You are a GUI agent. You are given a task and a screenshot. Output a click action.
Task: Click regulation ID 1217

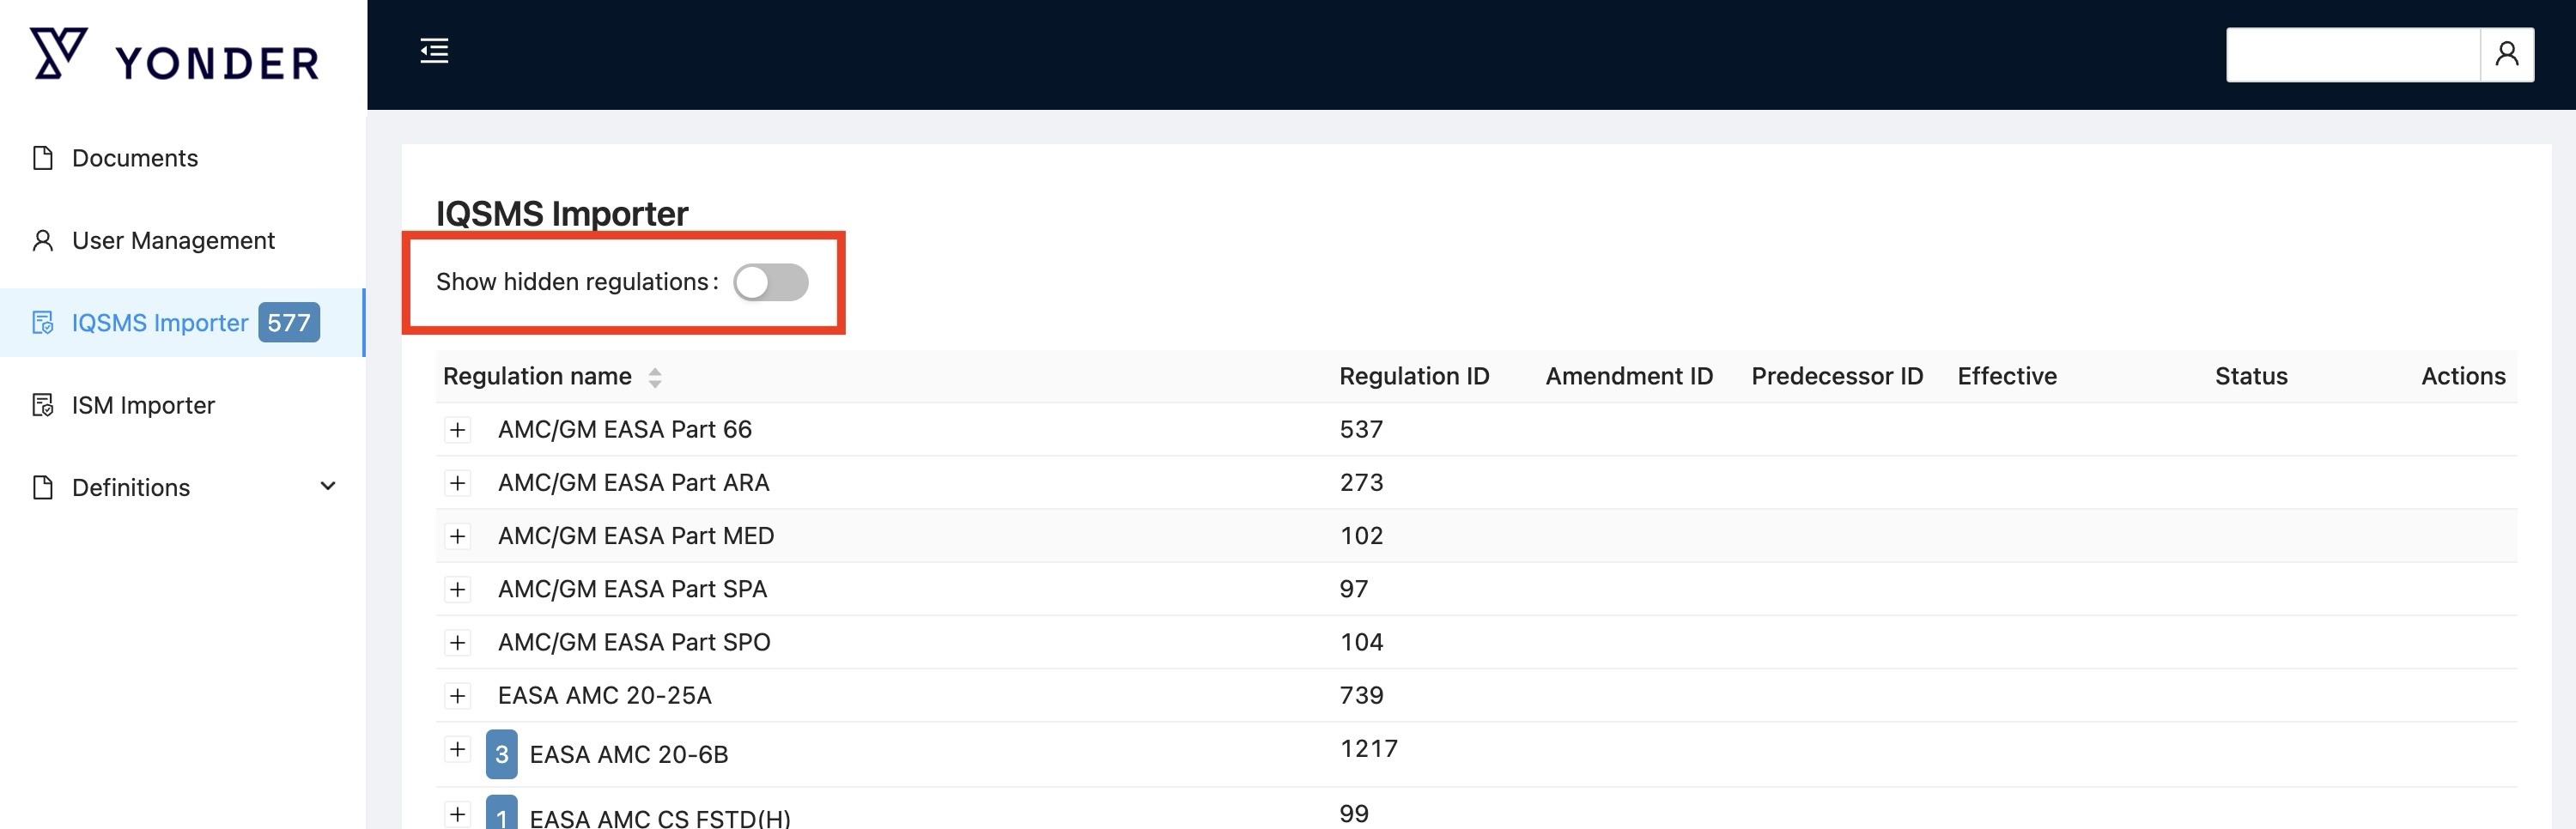pos(1368,749)
